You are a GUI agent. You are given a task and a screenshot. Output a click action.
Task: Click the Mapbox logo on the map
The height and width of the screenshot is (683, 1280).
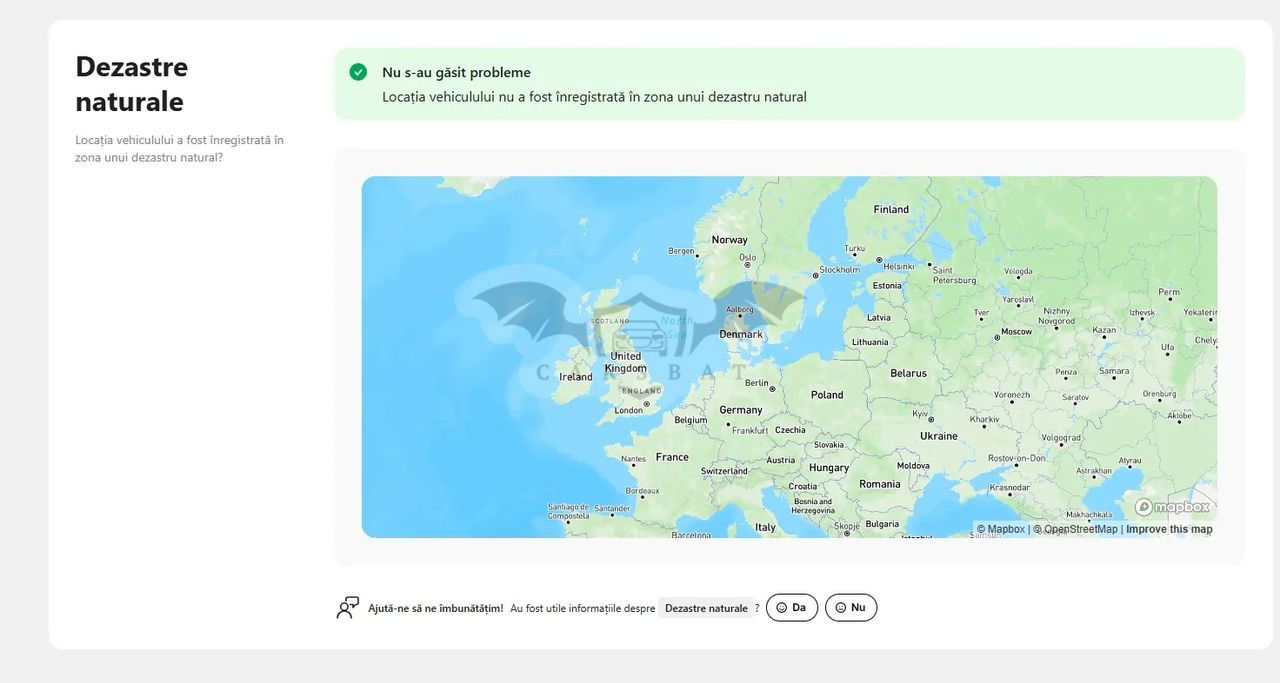coord(1173,507)
